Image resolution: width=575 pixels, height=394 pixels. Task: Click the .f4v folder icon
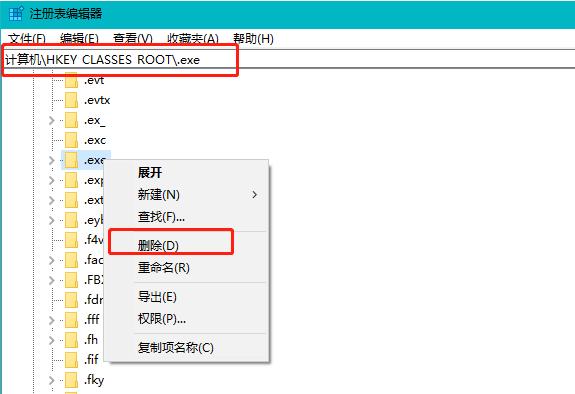[71, 240]
